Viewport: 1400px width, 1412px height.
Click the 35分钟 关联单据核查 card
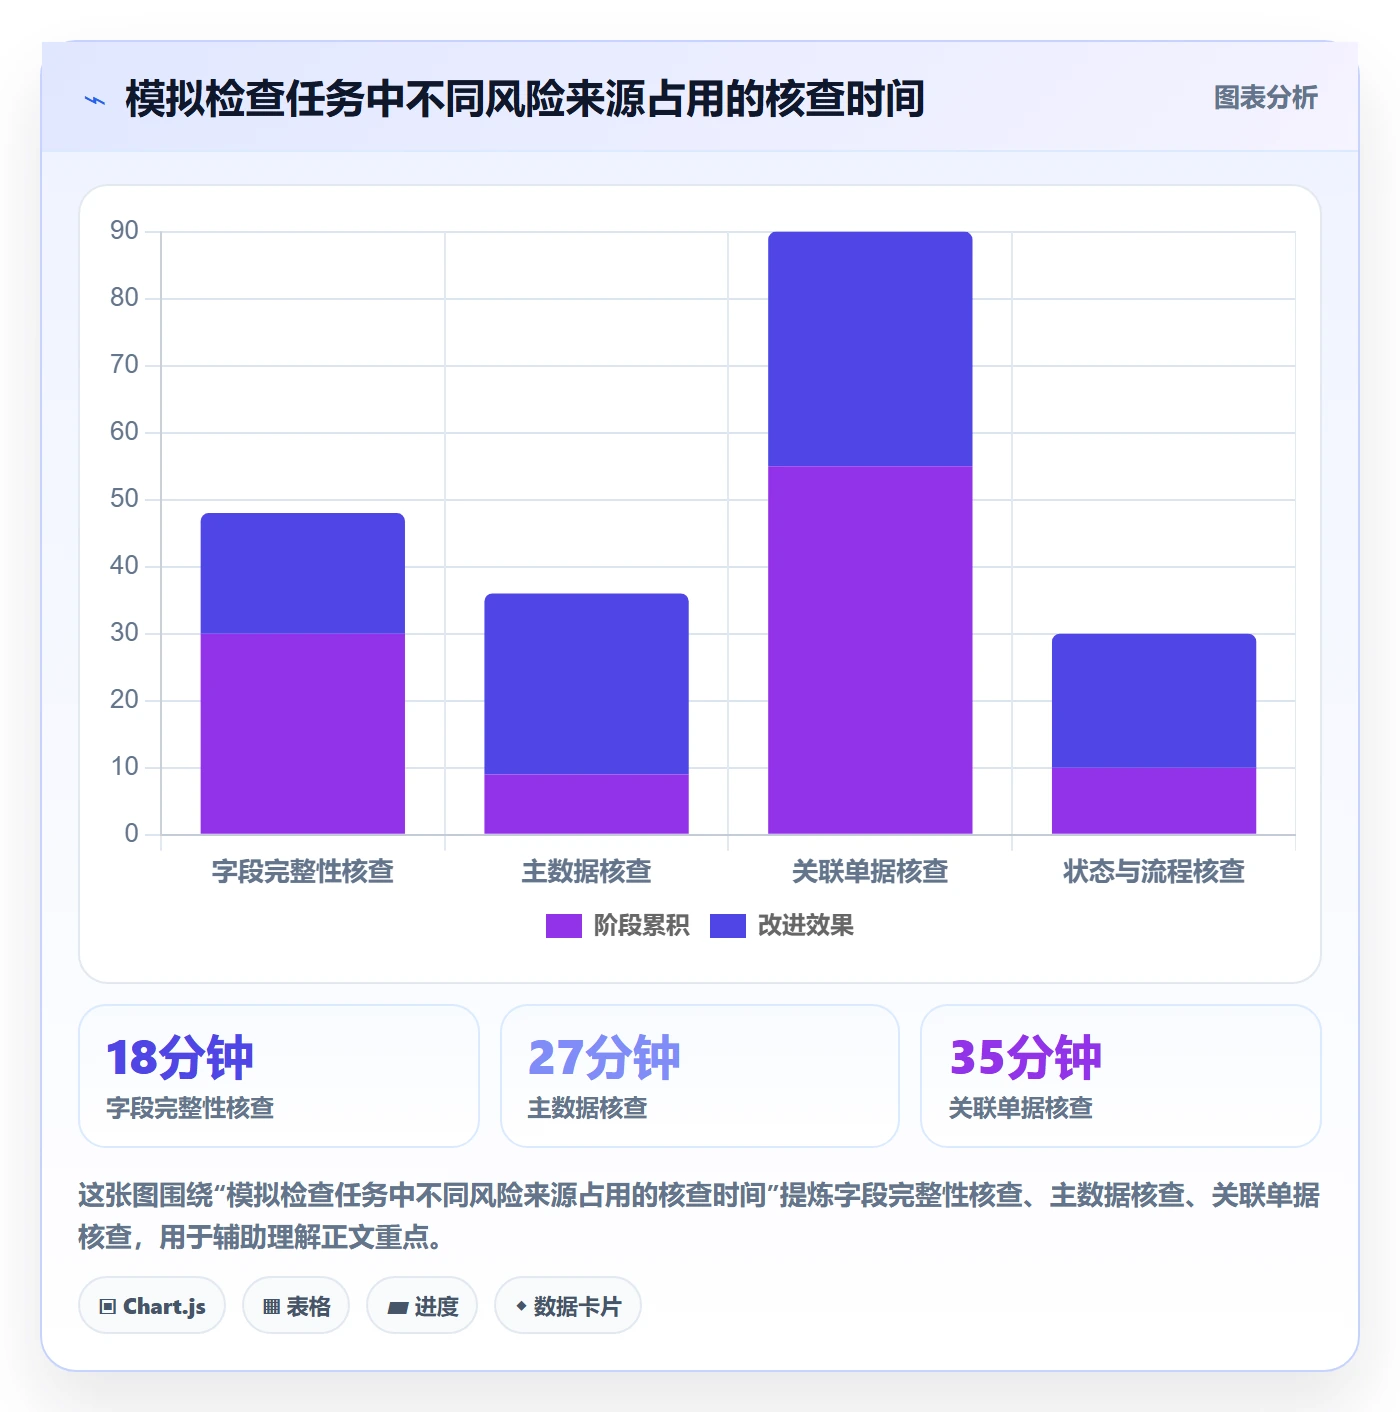pyautogui.click(x=1121, y=1076)
